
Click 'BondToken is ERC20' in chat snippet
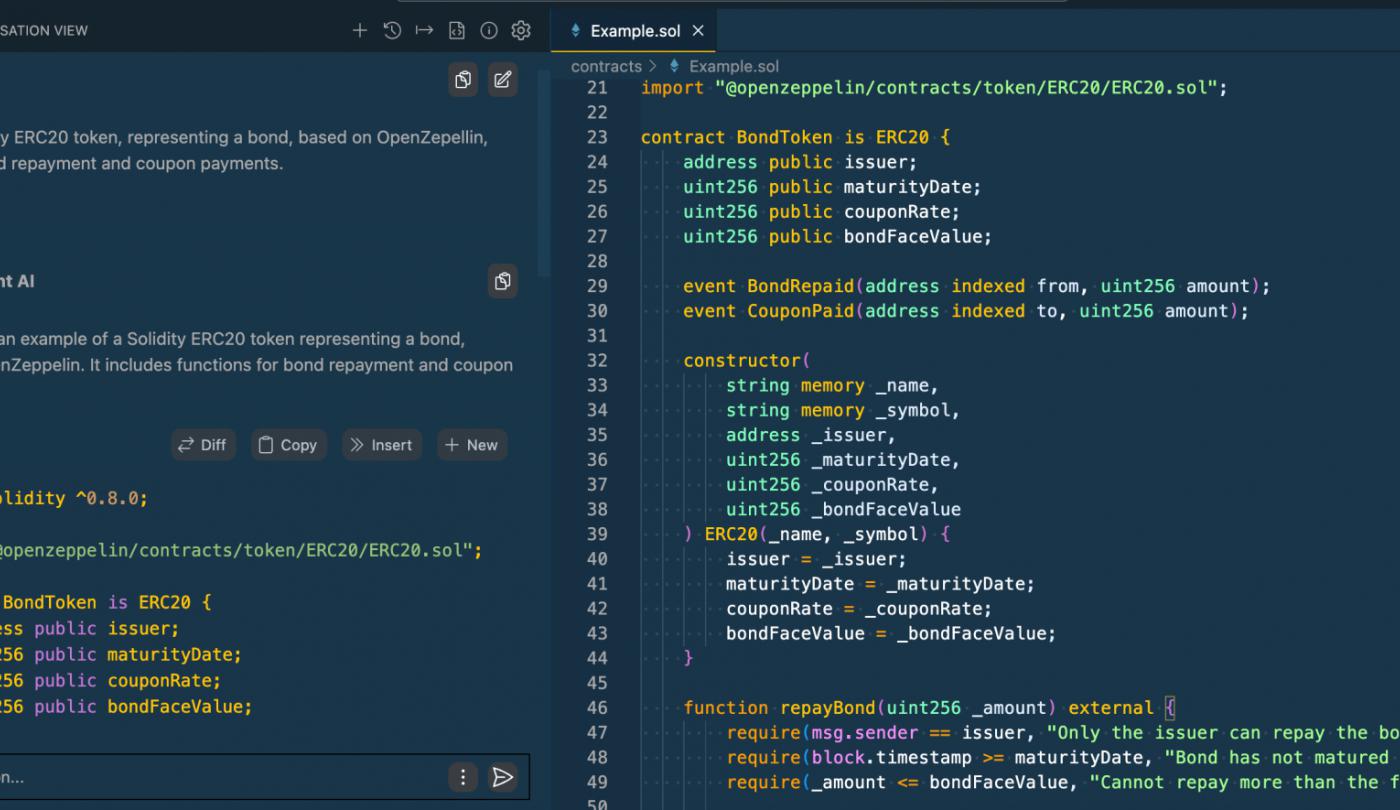(x=97, y=603)
